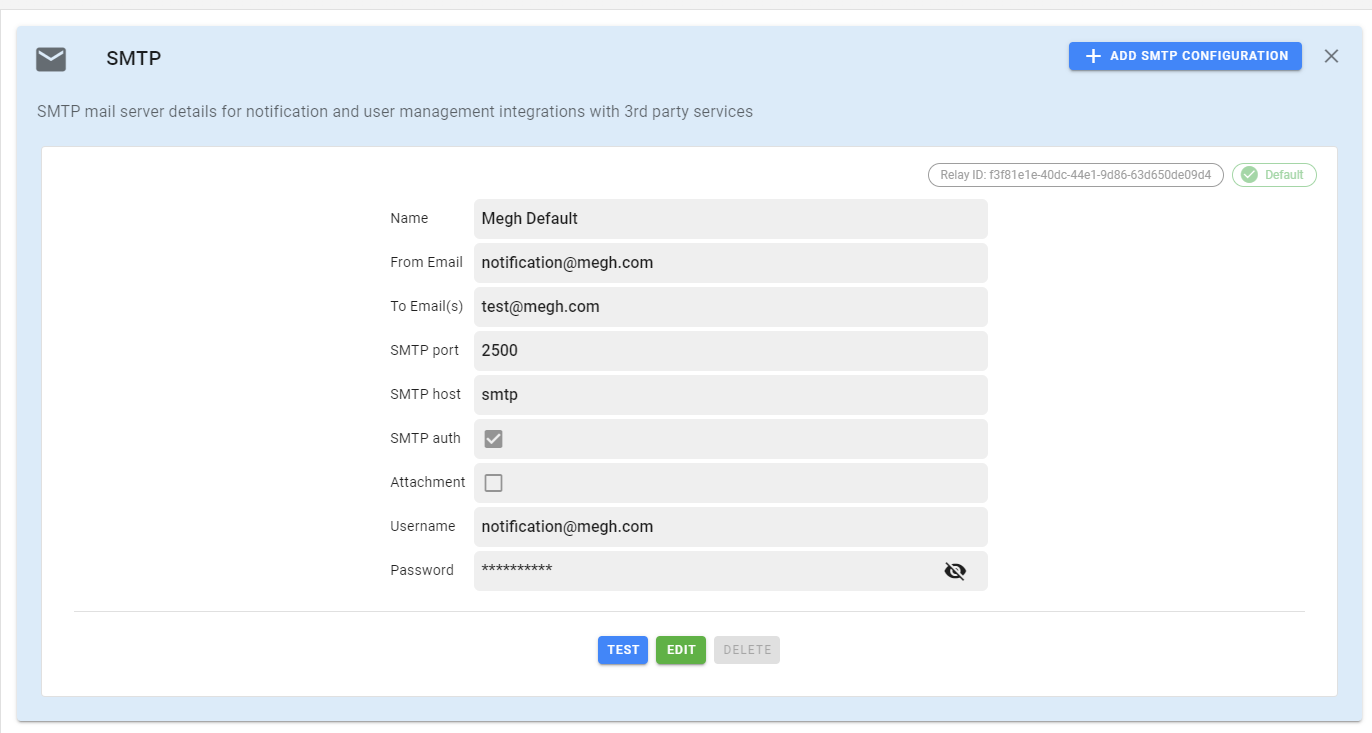Click the plus icon on Add SMTP Configuration

[1094, 56]
